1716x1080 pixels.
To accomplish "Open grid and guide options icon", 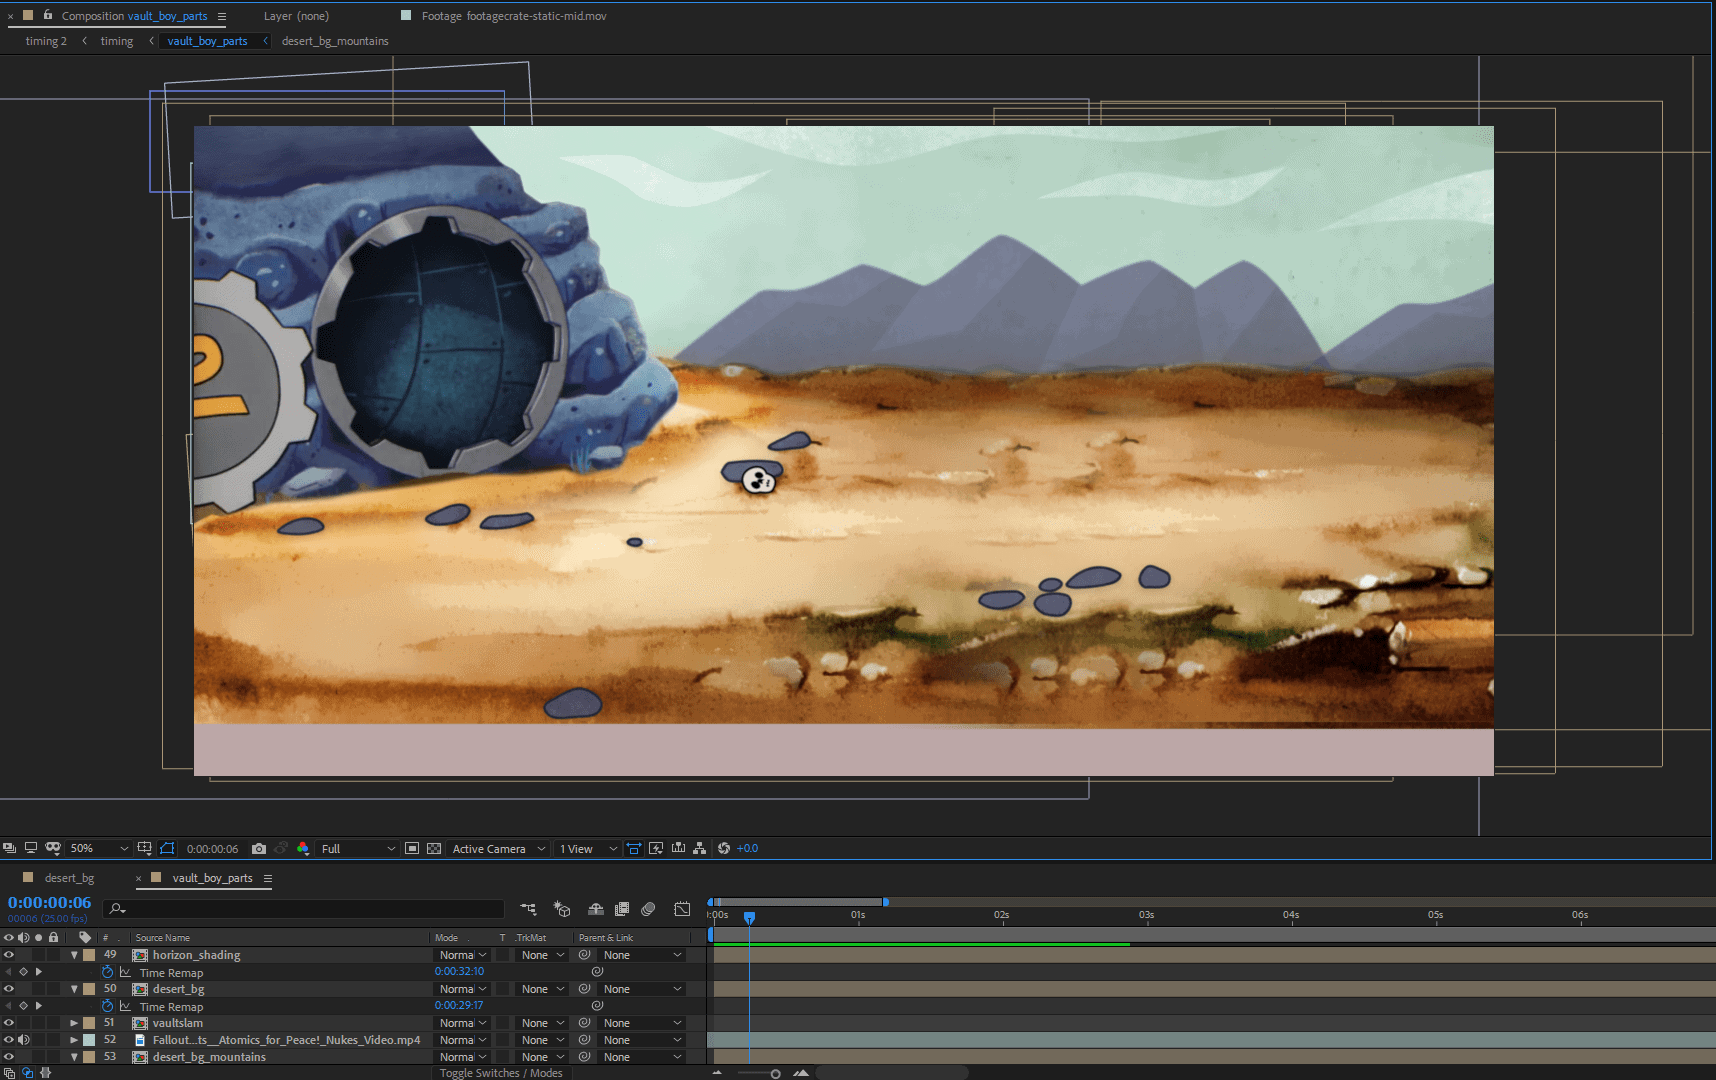I will click(145, 848).
